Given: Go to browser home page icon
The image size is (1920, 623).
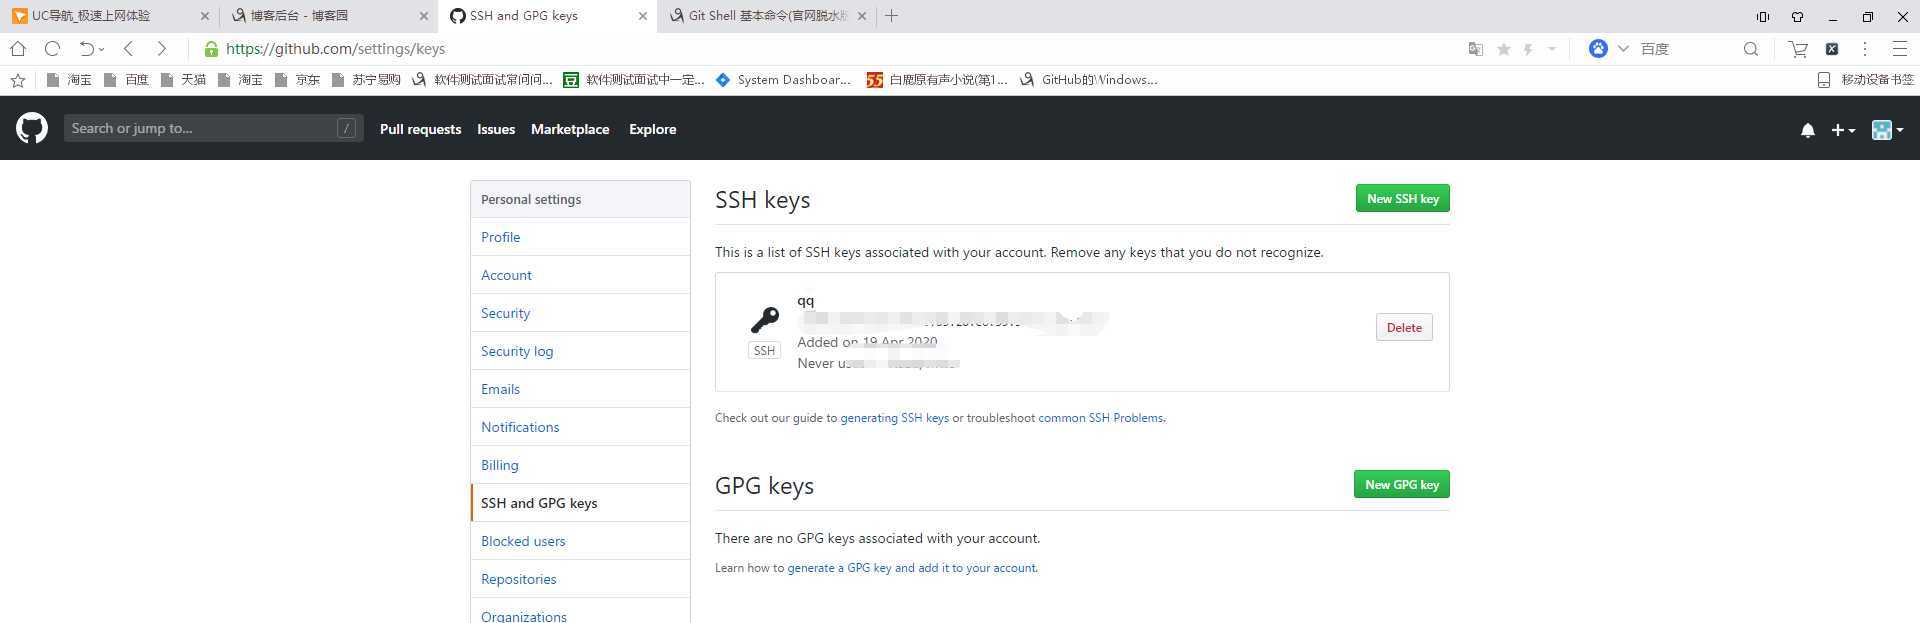Looking at the screenshot, I should coord(18,48).
